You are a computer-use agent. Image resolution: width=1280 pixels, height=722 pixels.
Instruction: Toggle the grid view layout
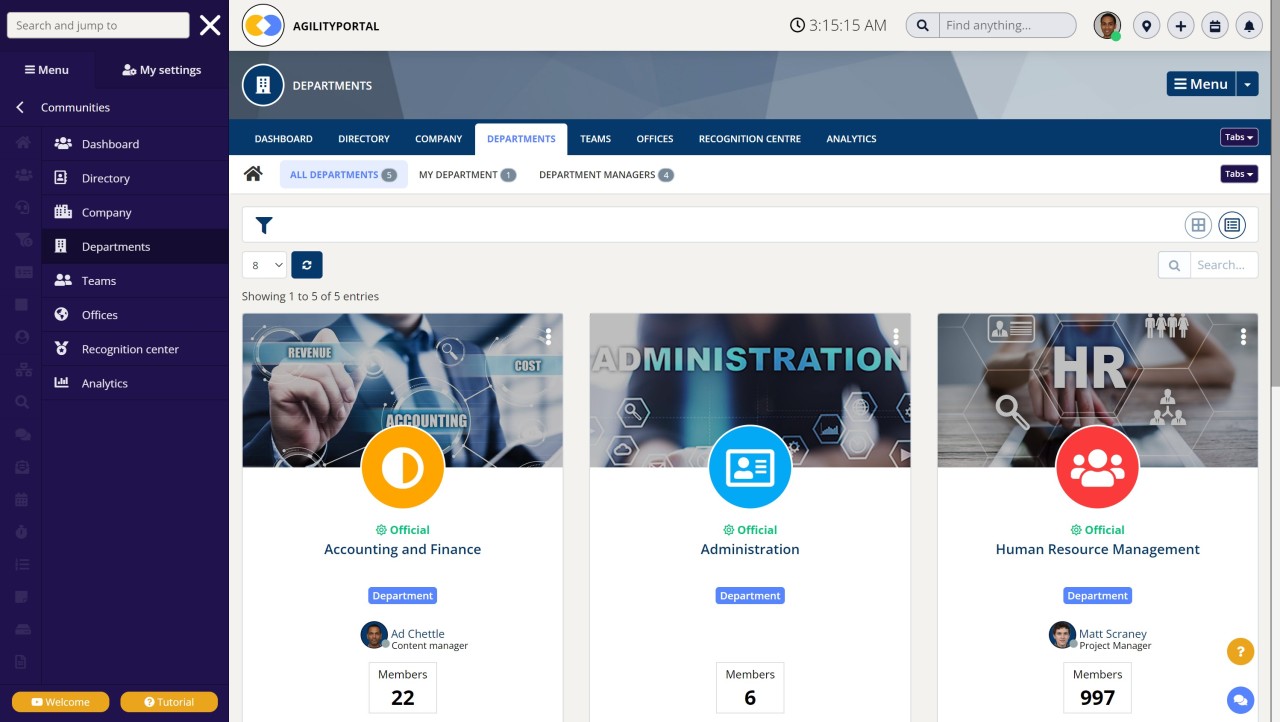1198,225
